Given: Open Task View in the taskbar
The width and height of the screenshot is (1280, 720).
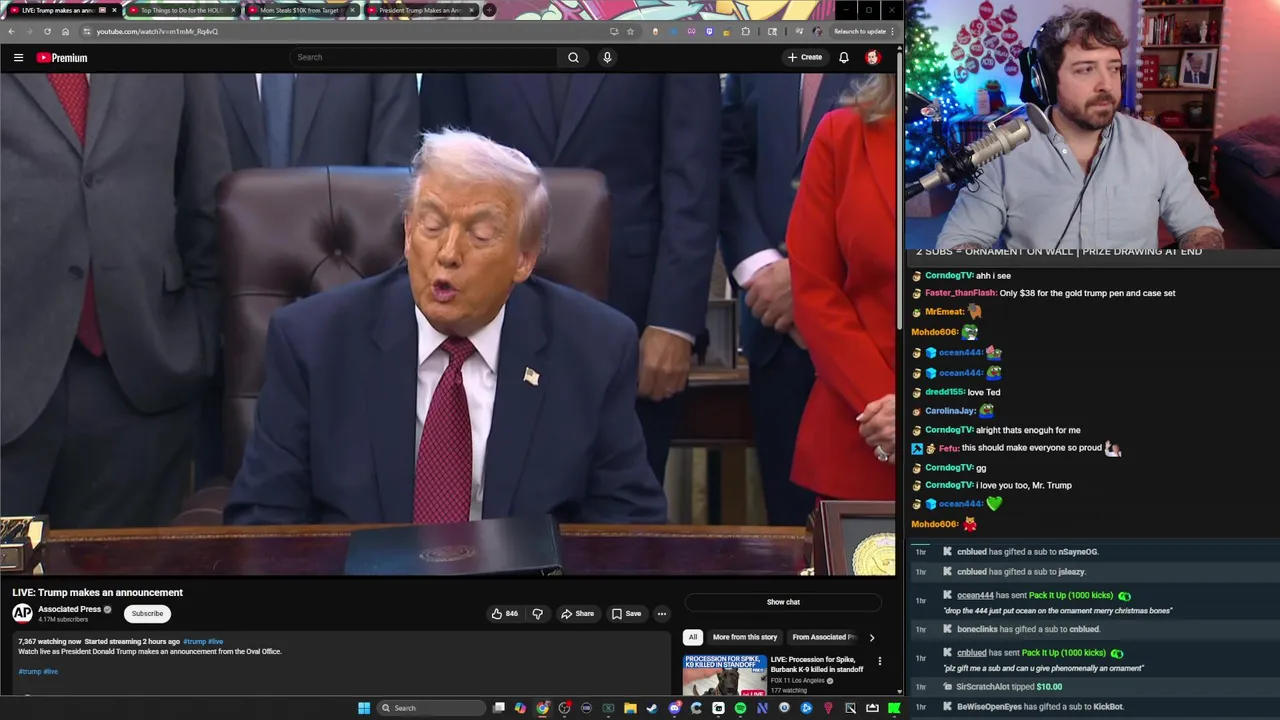Looking at the screenshot, I should [x=499, y=708].
